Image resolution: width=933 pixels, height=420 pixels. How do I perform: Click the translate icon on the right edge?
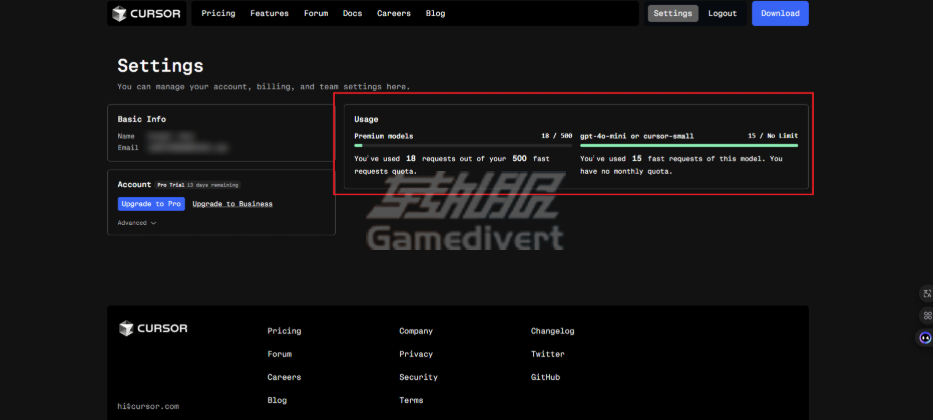(926, 293)
